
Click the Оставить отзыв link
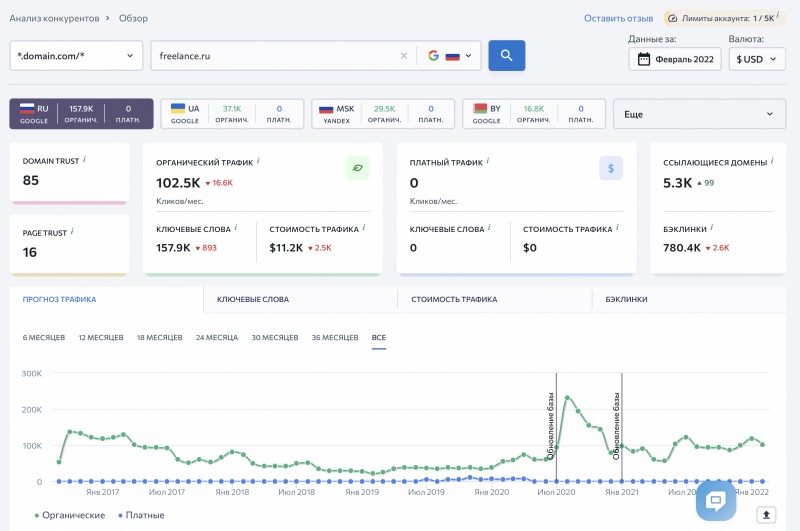618,18
